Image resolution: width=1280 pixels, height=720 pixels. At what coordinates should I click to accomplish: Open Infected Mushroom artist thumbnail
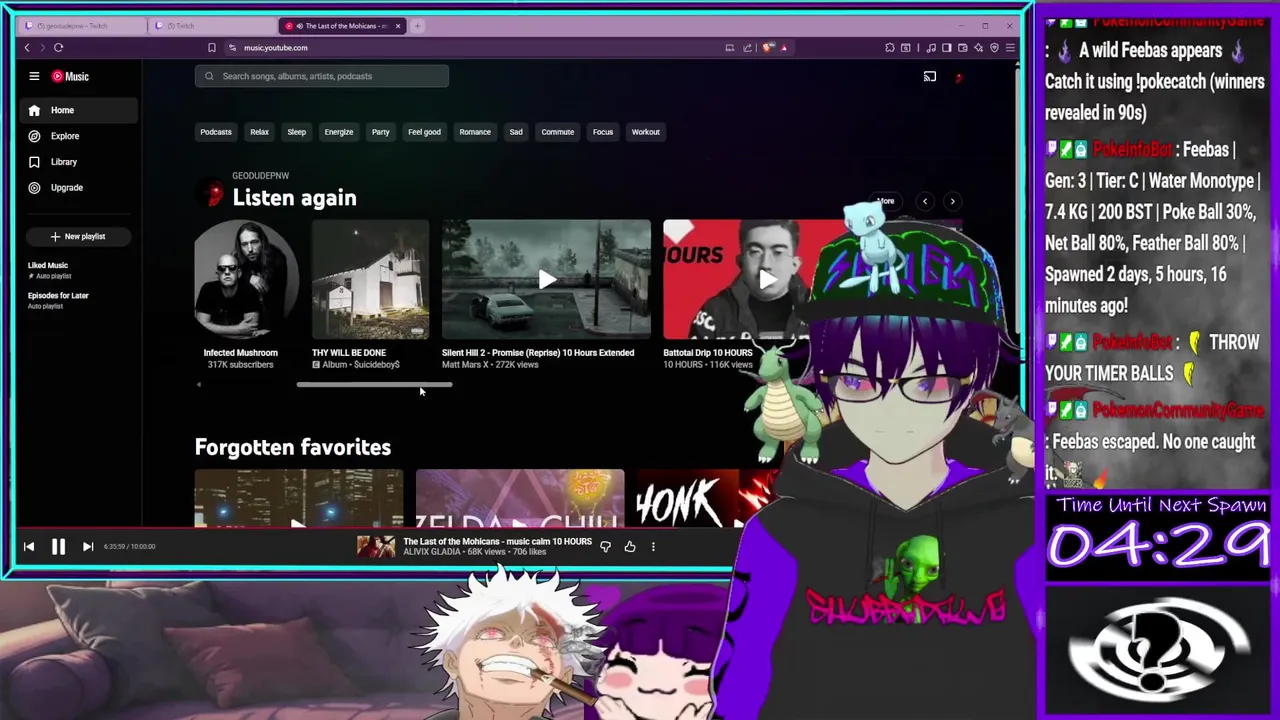point(245,279)
